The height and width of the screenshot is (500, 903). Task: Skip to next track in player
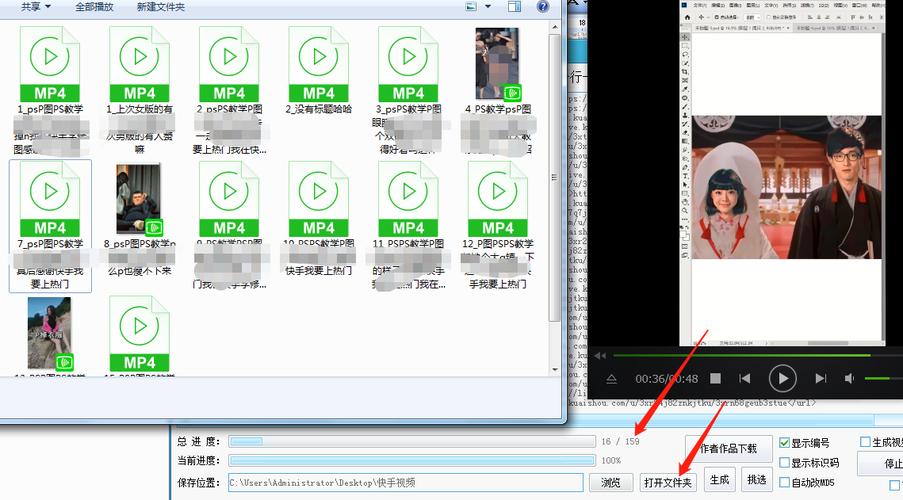[821, 378]
